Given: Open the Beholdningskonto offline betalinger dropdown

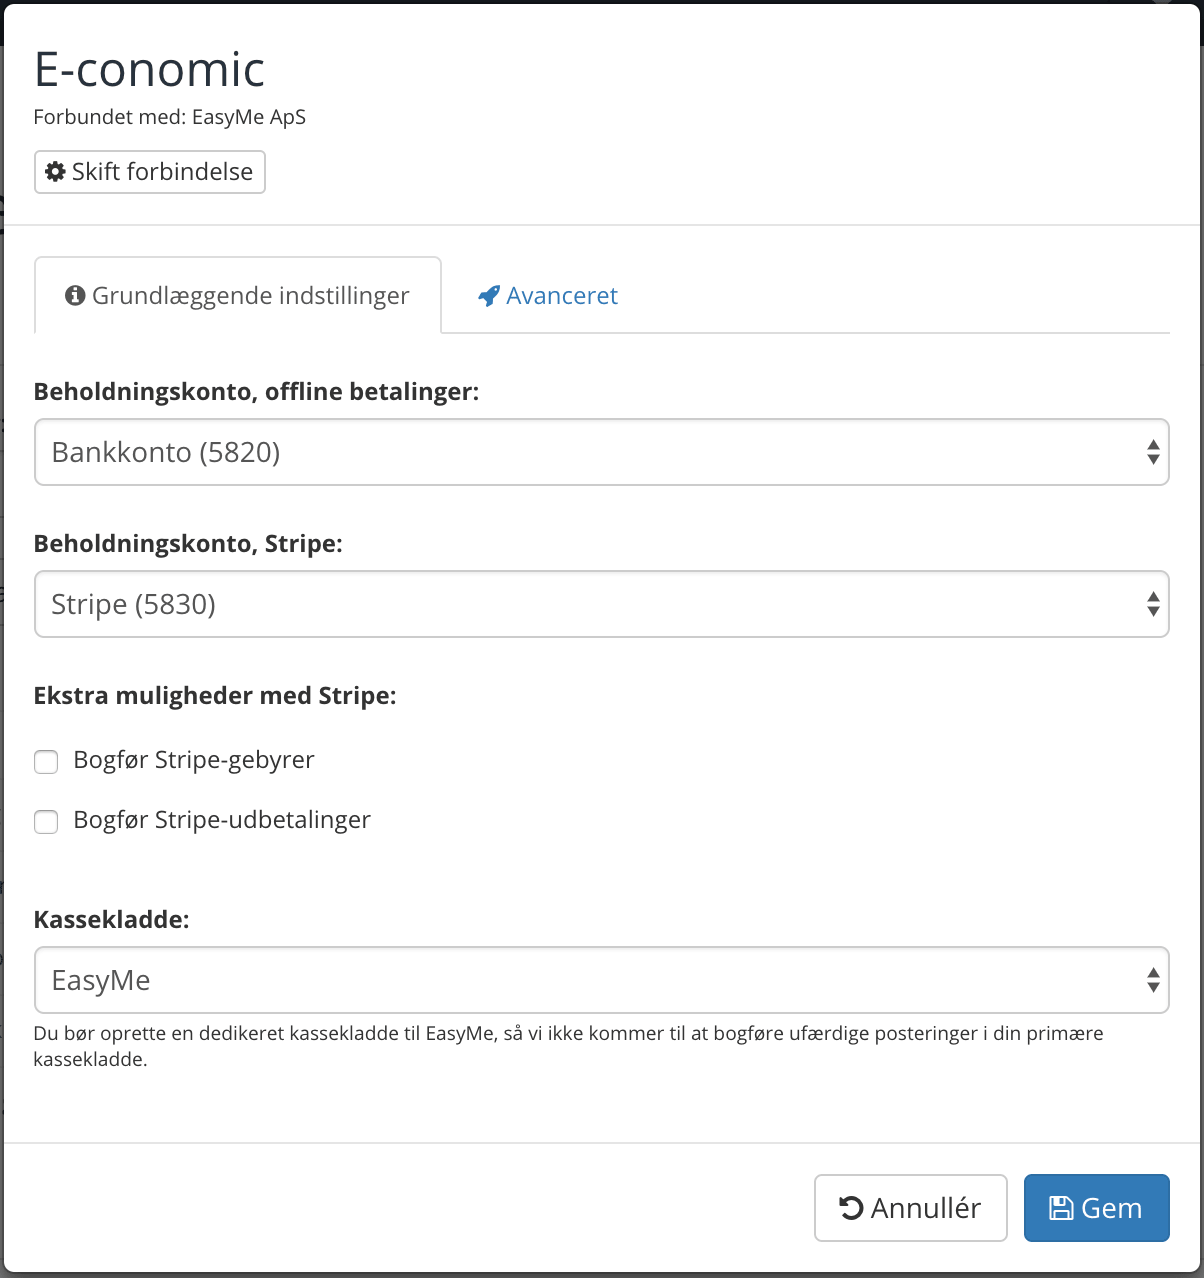Looking at the screenshot, I should tap(600, 452).
